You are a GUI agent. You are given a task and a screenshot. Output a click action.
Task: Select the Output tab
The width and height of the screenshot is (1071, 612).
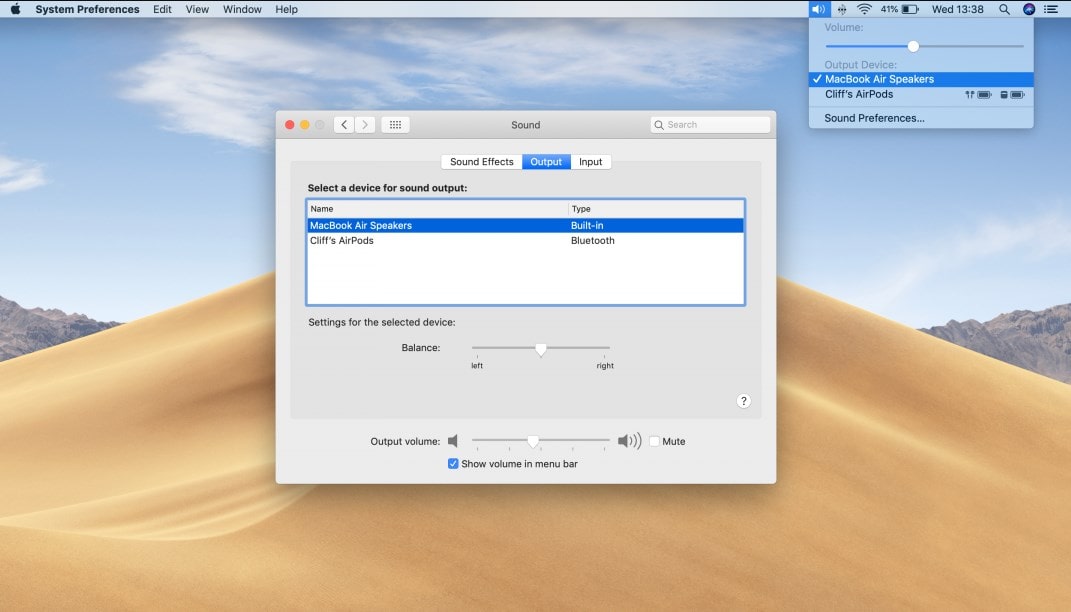(x=546, y=162)
